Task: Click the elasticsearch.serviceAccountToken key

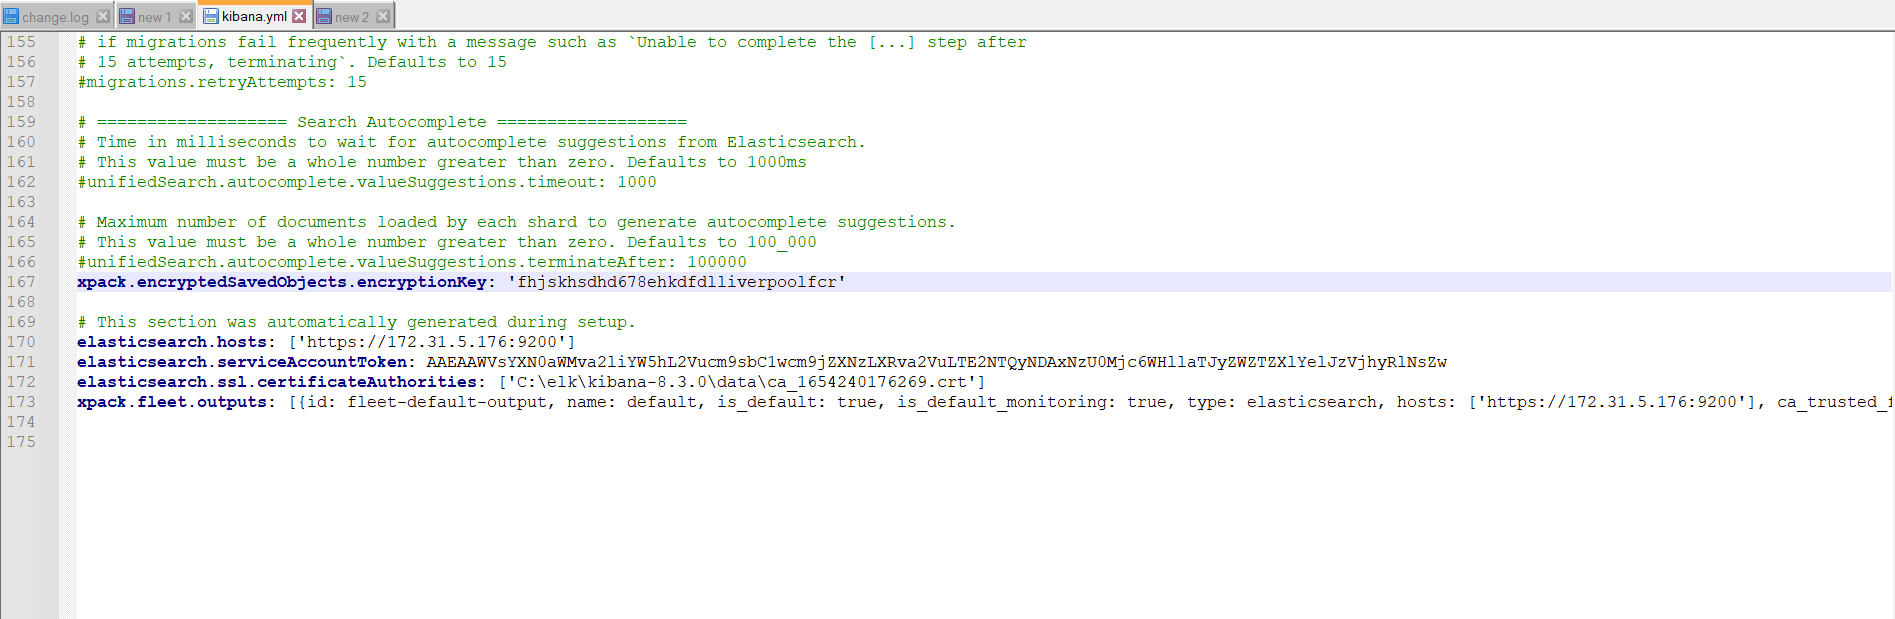Action: [x=242, y=362]
